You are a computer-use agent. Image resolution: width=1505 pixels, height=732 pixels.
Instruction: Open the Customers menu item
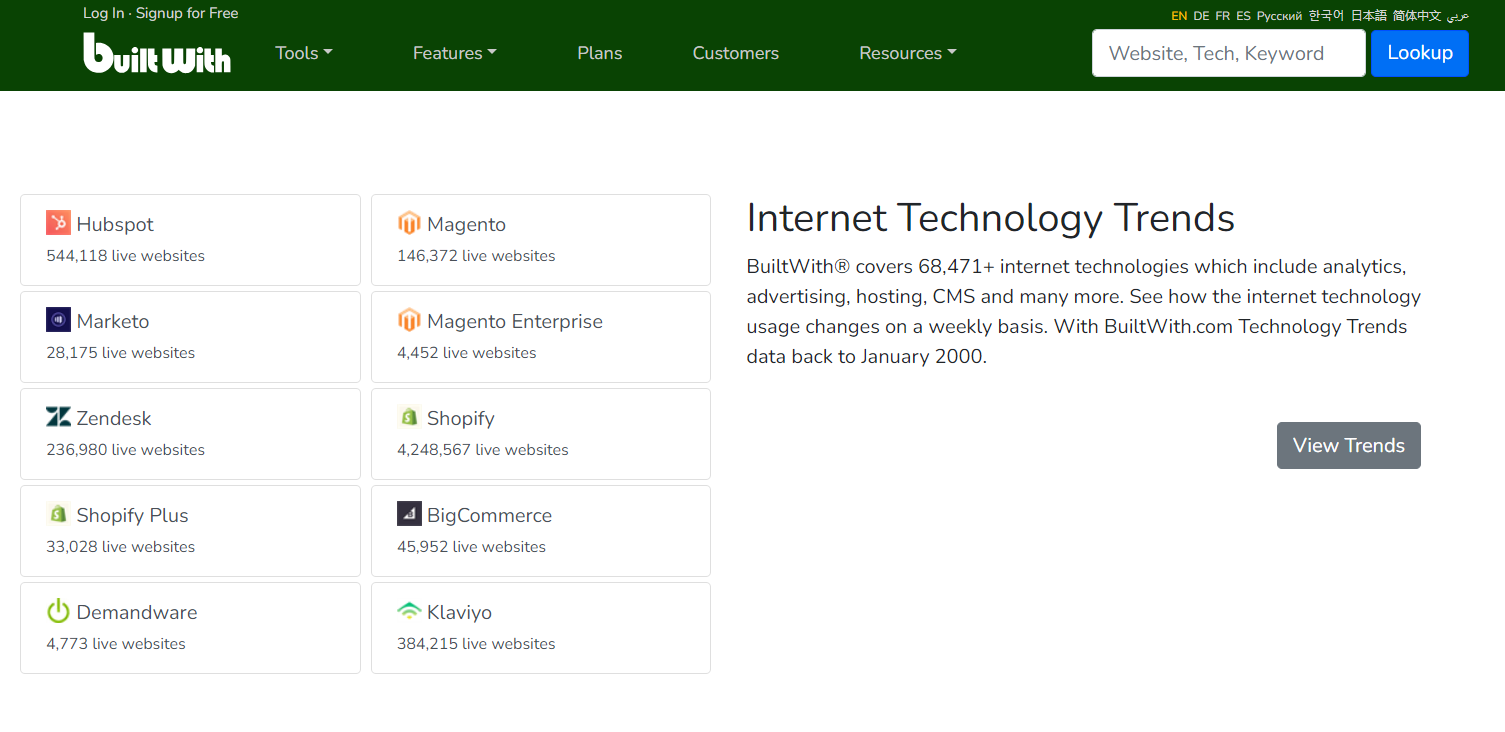(735, 53)
